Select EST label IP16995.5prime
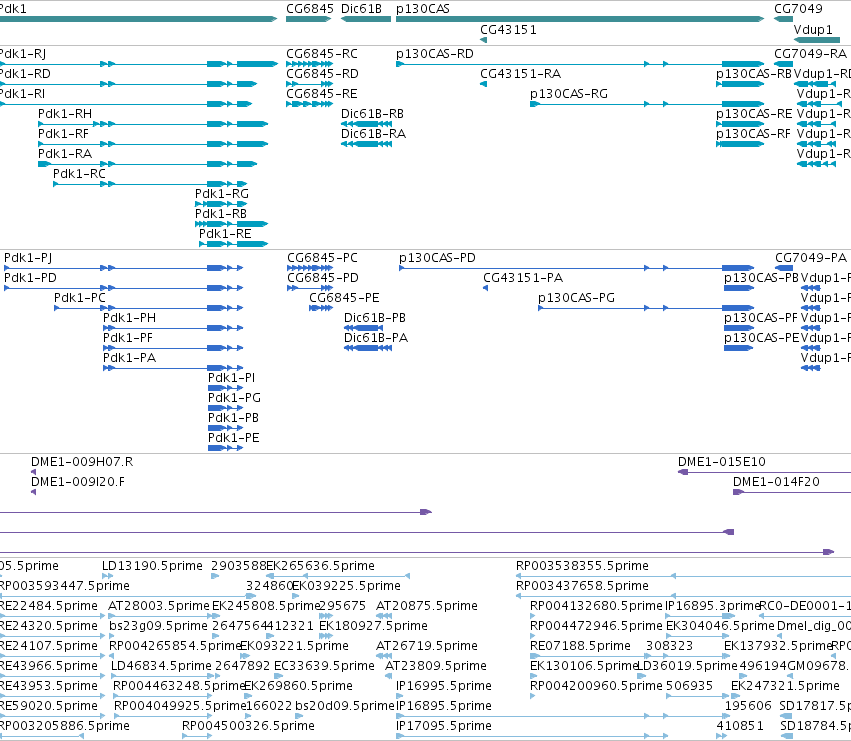This screenshot has height=741, width=851. 444,686
